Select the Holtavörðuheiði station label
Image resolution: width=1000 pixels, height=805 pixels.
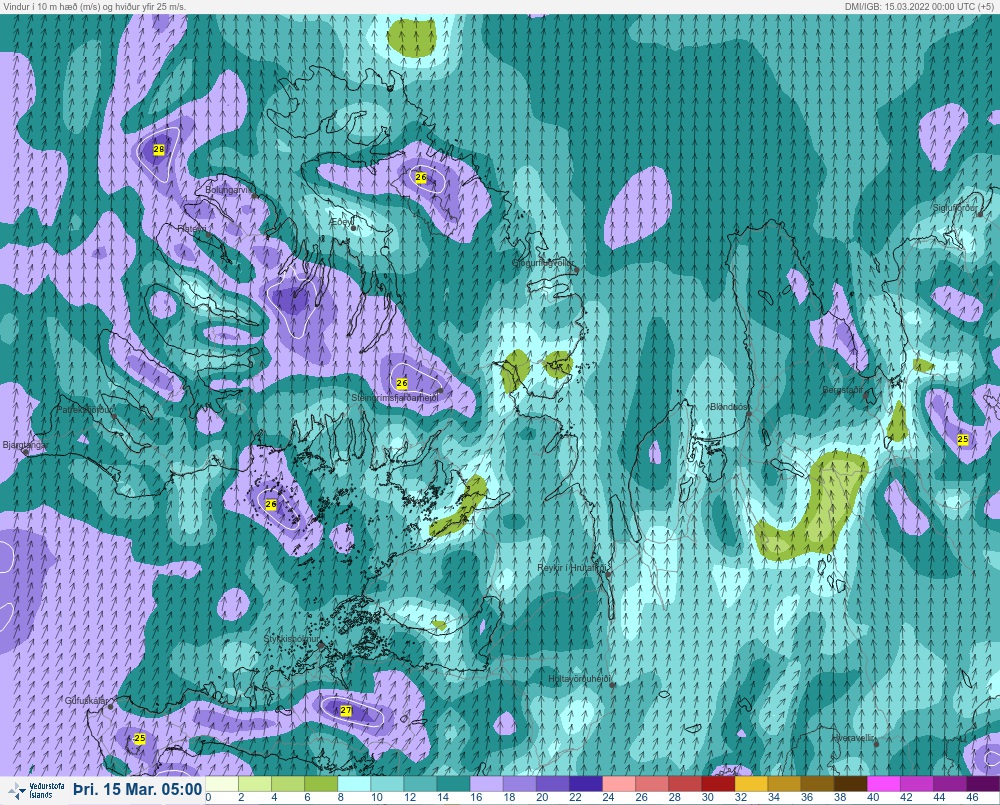point(580,679)
